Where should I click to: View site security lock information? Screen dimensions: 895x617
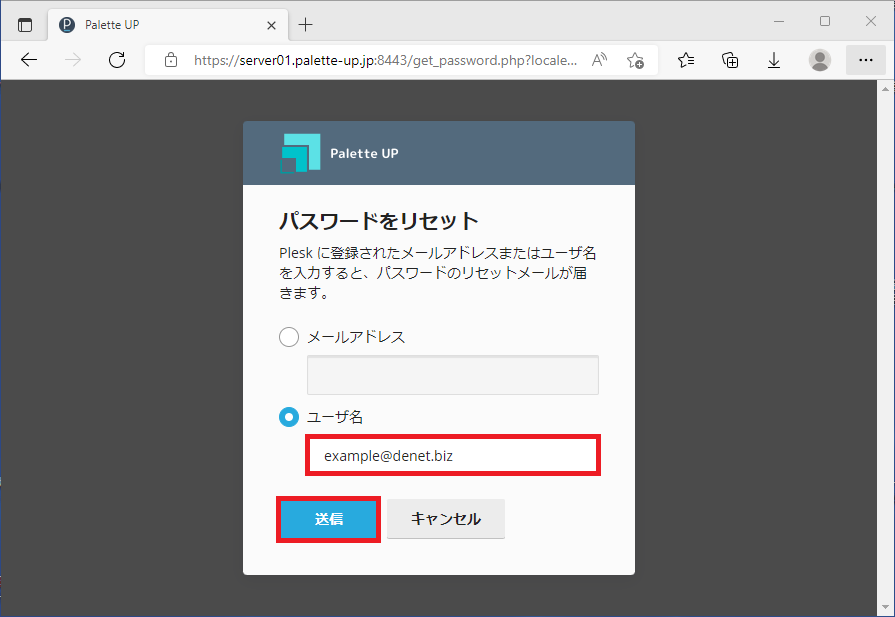click(x=171, y=60)
